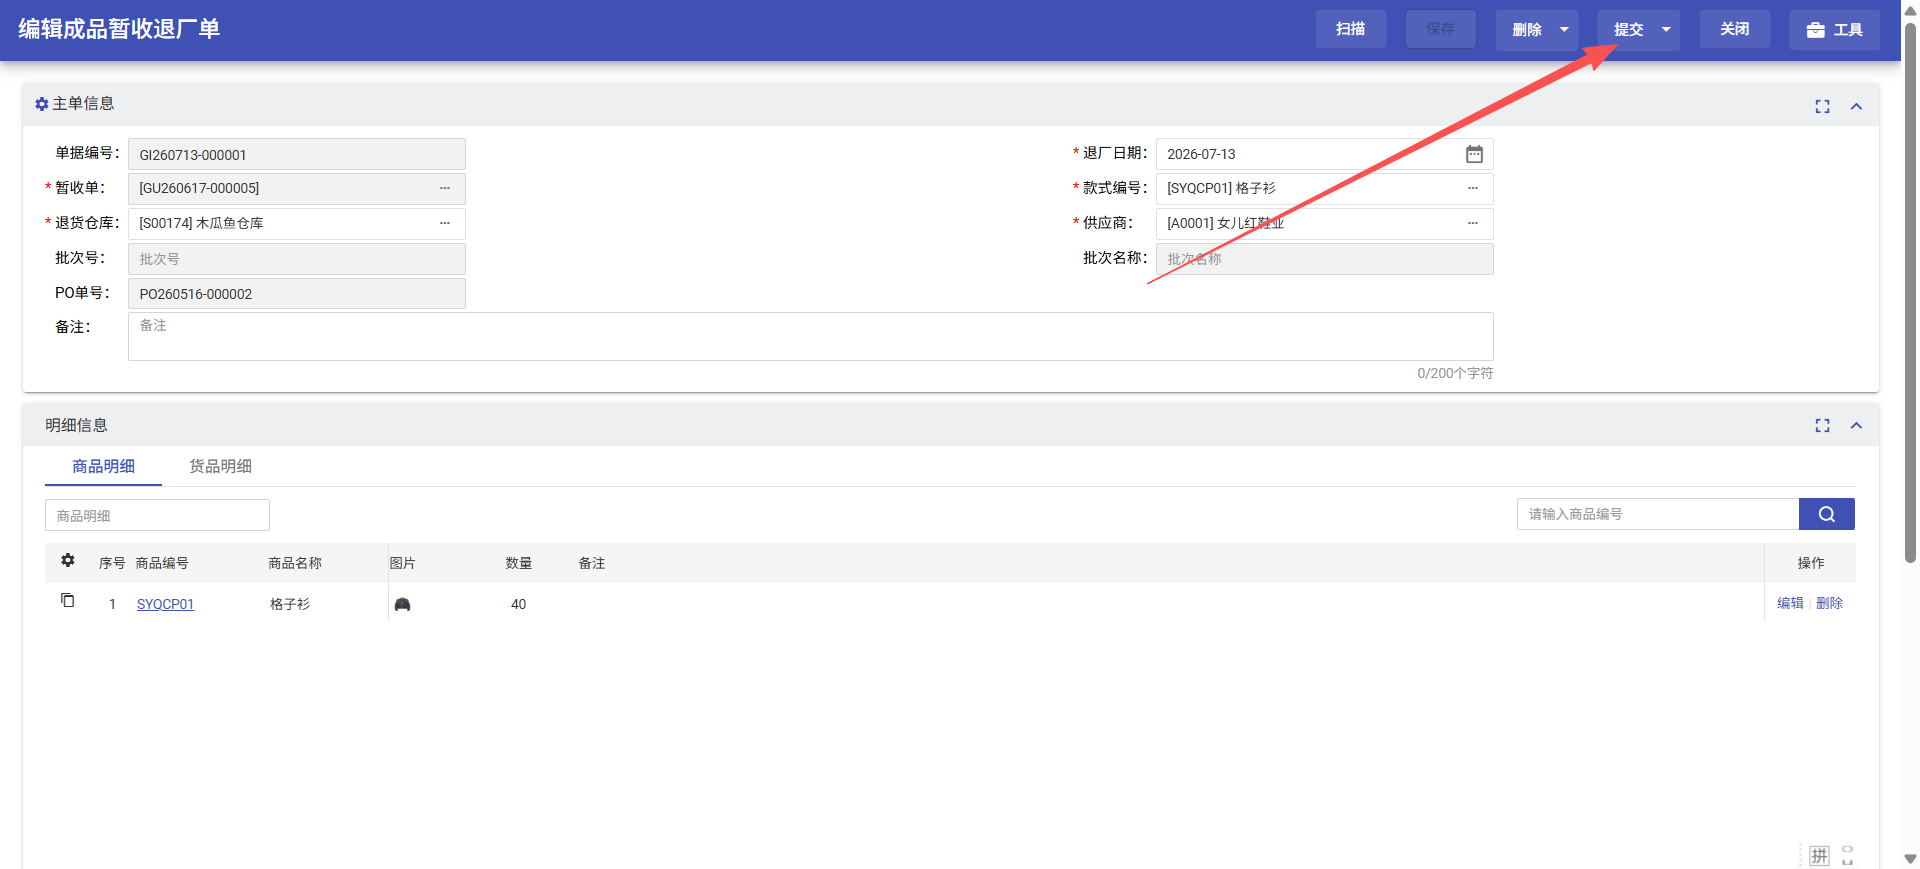This screenshot has height=869, width=1920.
Task: Click the 关闭 close button
Action: tap(1734, 29)
